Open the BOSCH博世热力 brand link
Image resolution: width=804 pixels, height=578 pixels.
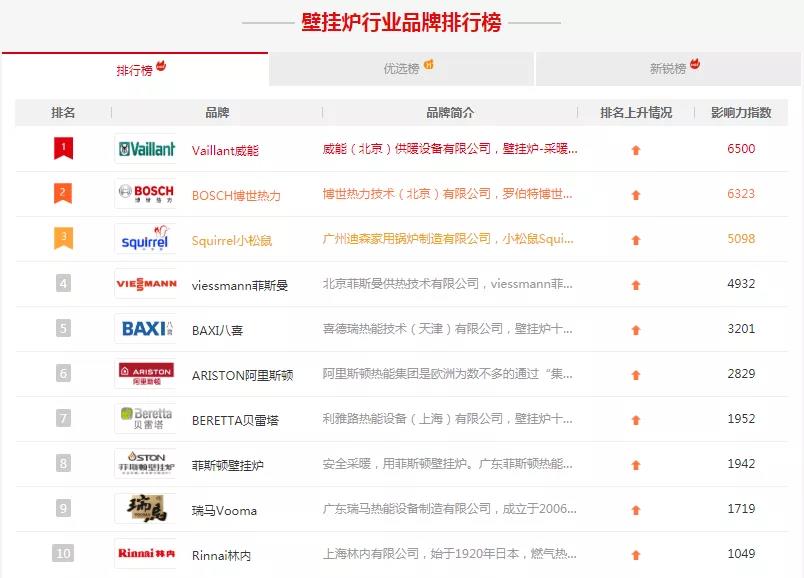point(236,195)
